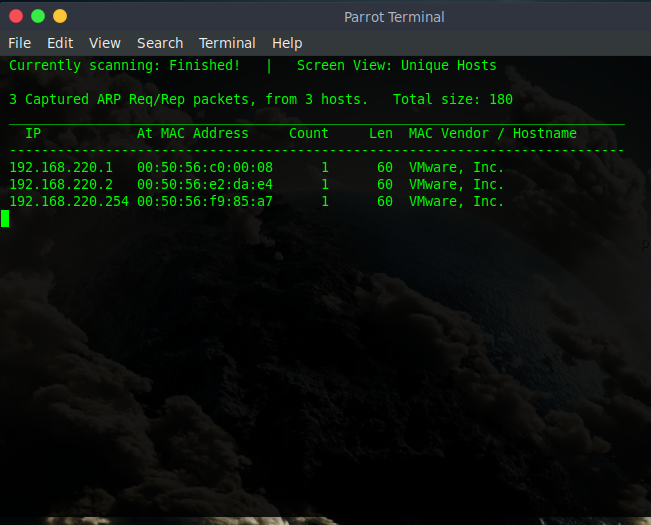Click the yellow window button

pyautogui.click(x=60, y=16)
